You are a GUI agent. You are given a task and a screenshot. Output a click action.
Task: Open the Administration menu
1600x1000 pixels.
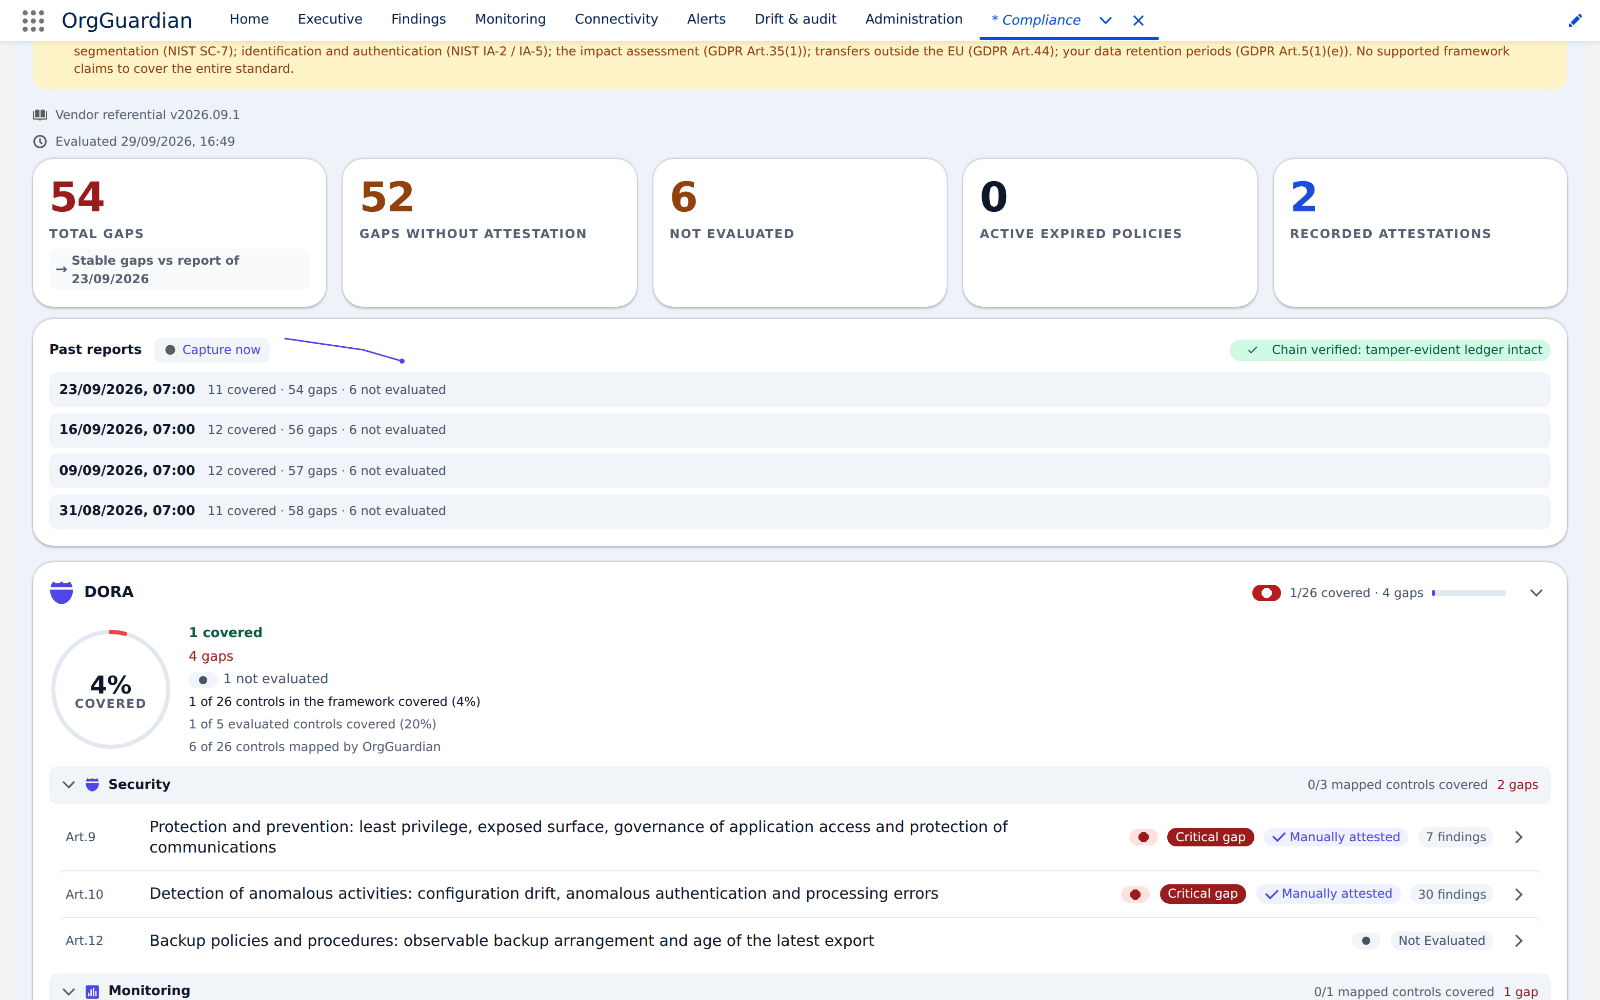[x=914, y=19]
